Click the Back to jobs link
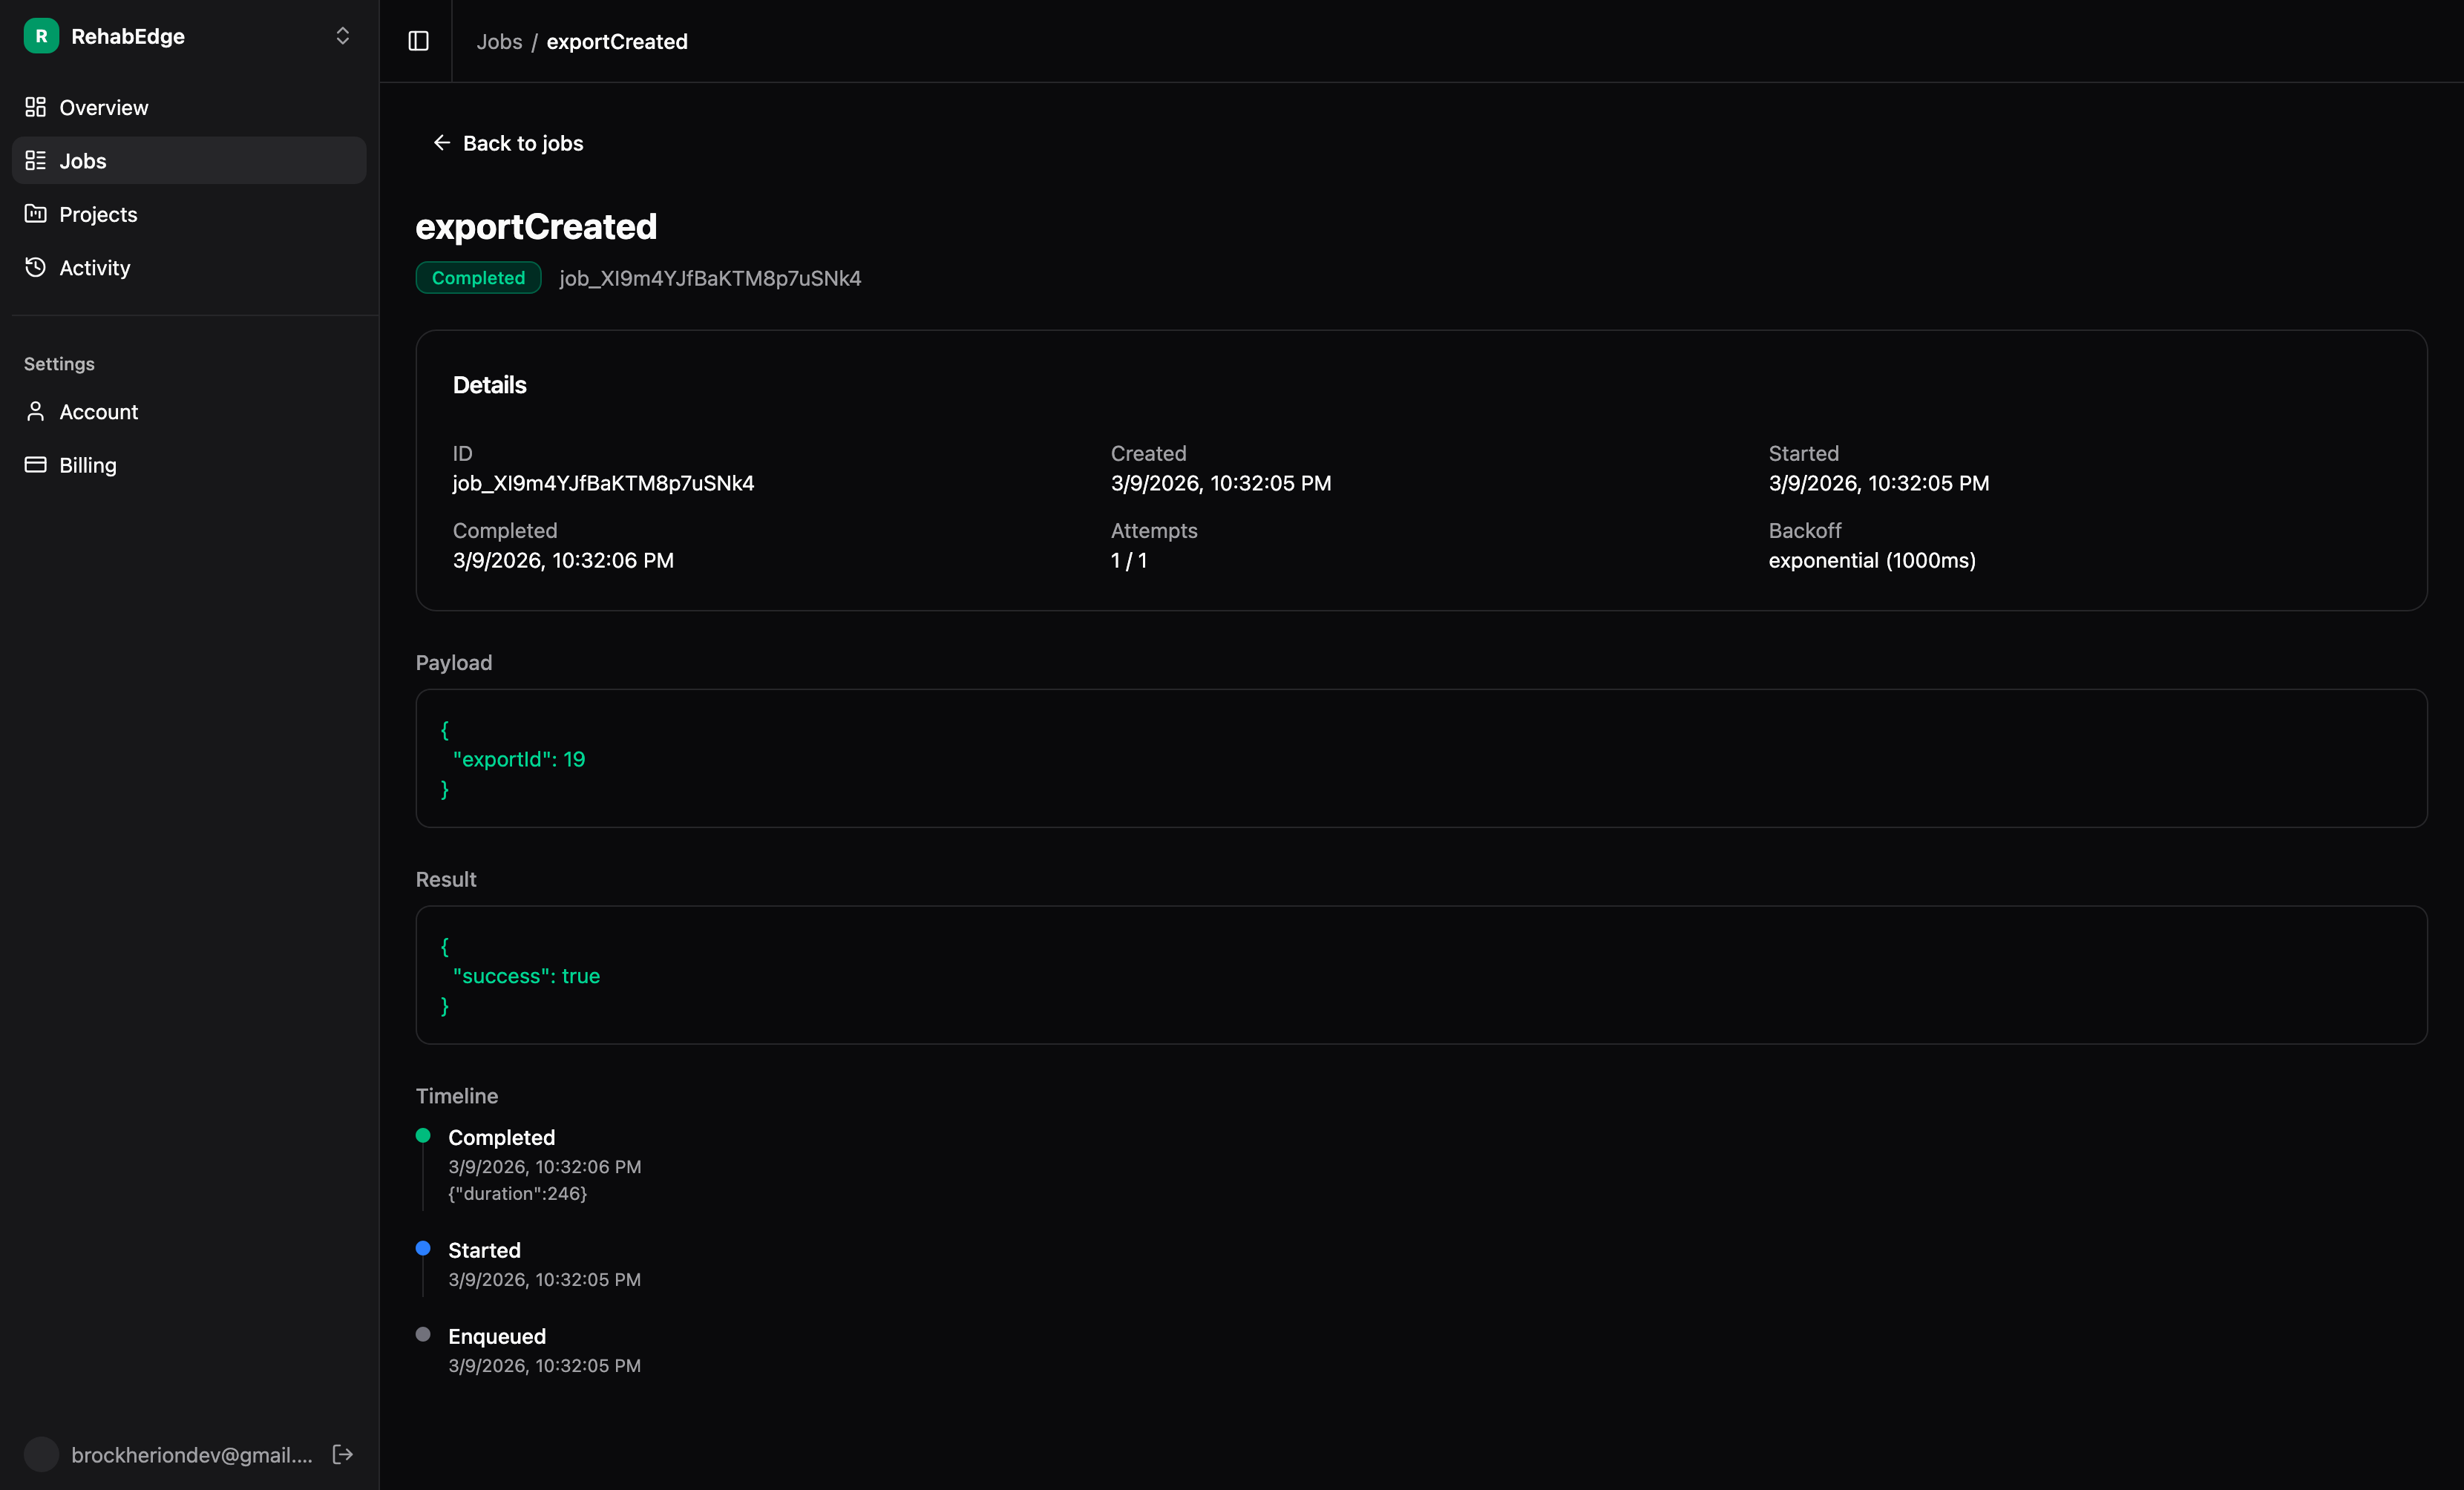This screenshot has height=1490, width=2464. point(508,143)
